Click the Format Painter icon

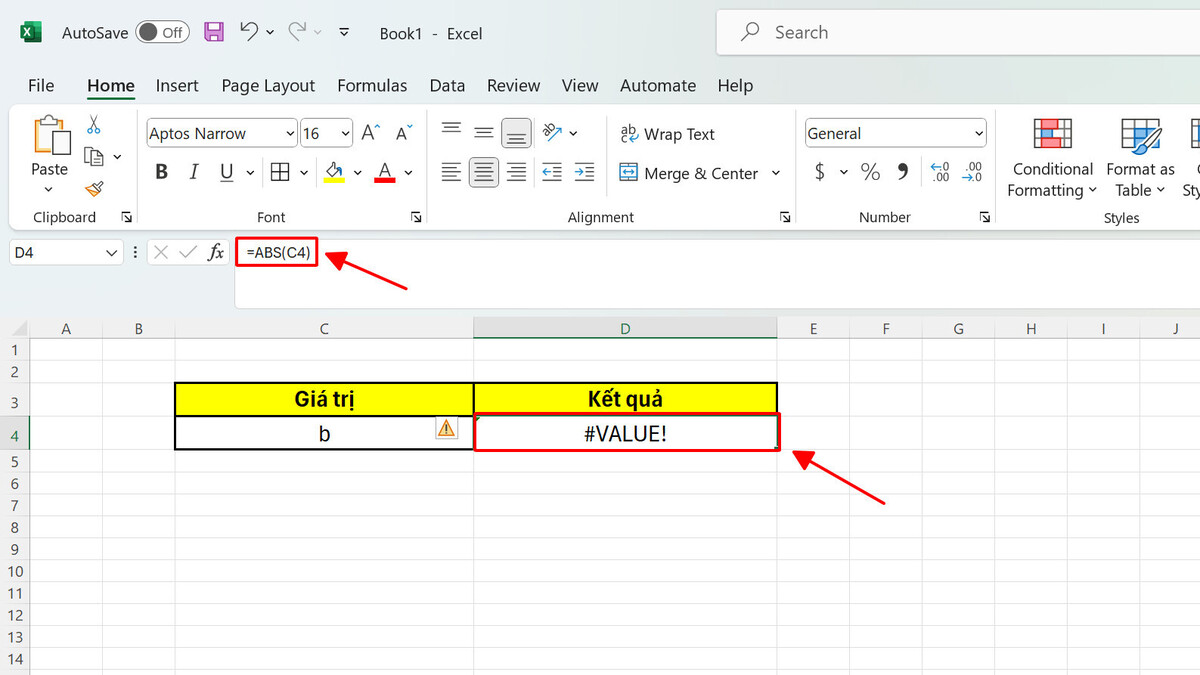click(x=93, y=190)
